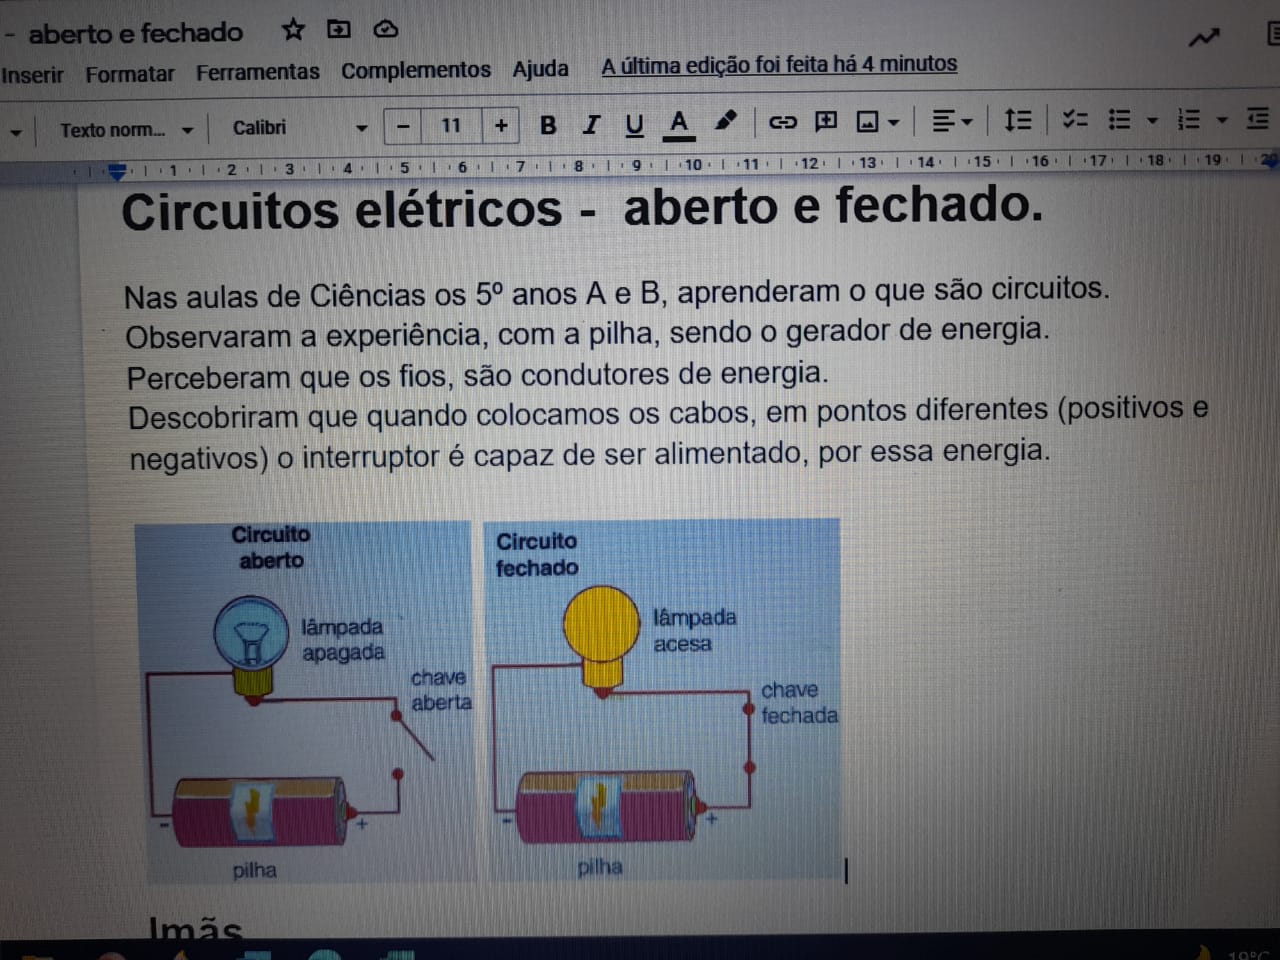Image resolution: width=1280 pixels, height=960 pixels.
Task: Click the Move to folder icon
Action: pyautogui.click(x=339, y=29)
